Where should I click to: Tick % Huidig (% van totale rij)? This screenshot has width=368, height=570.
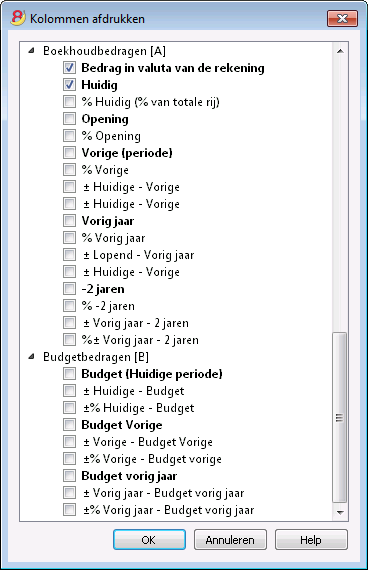pos(69,102)
